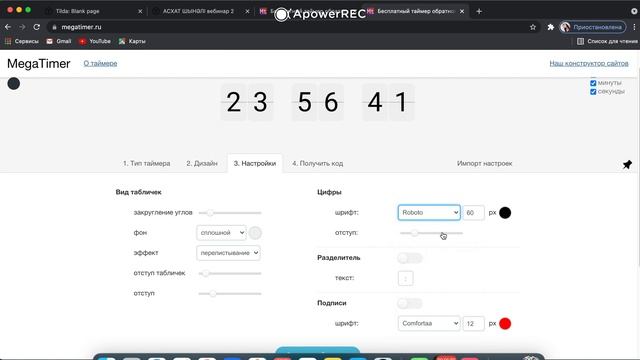Screen dimensions: 640x360
Task: Adjust the Цифры отступ slider
Action: tap(431, 233)
